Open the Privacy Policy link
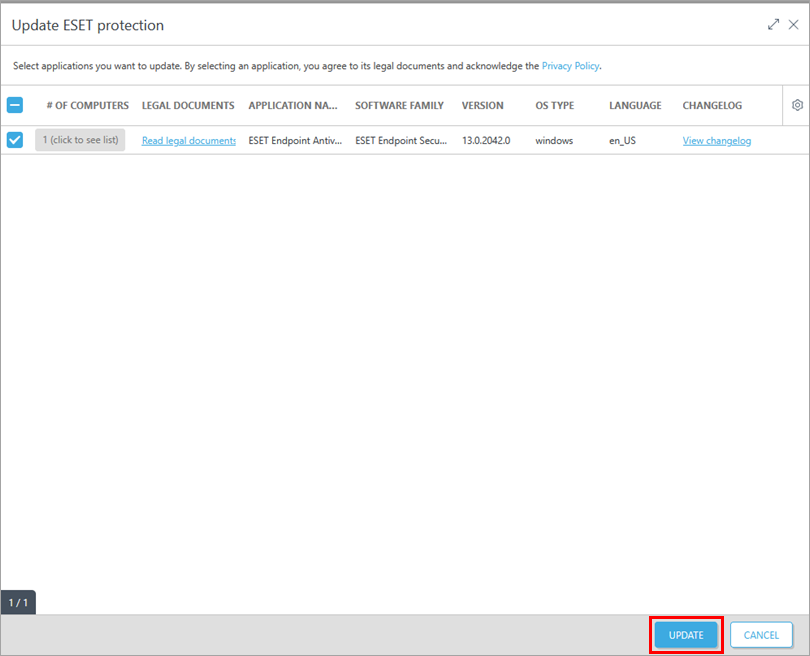The height and width of the screenshot is (656, 810). pos(570,66)
